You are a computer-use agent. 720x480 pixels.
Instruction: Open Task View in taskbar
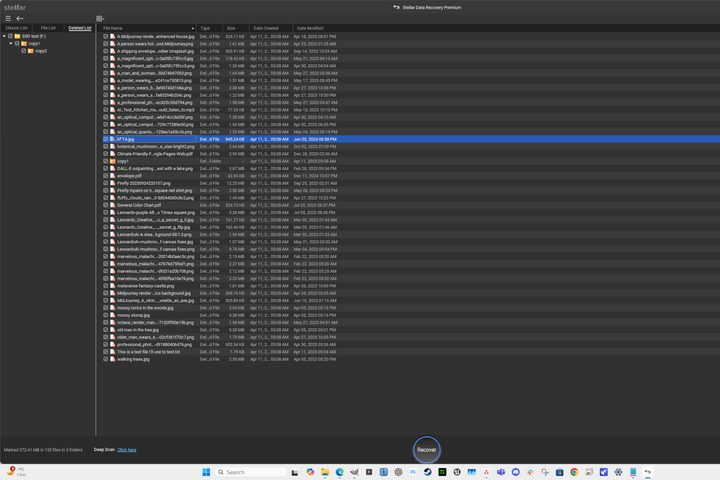click(x=295, y=472)
